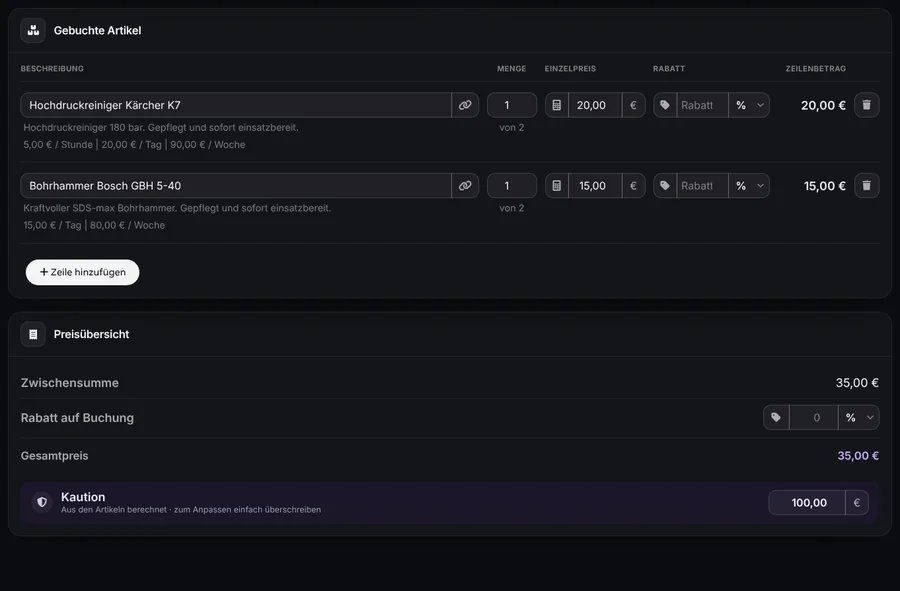Click the Hochdruckreiniger 180 bar description text
Screen dimensions: 900x591
(x=161, y=127)
